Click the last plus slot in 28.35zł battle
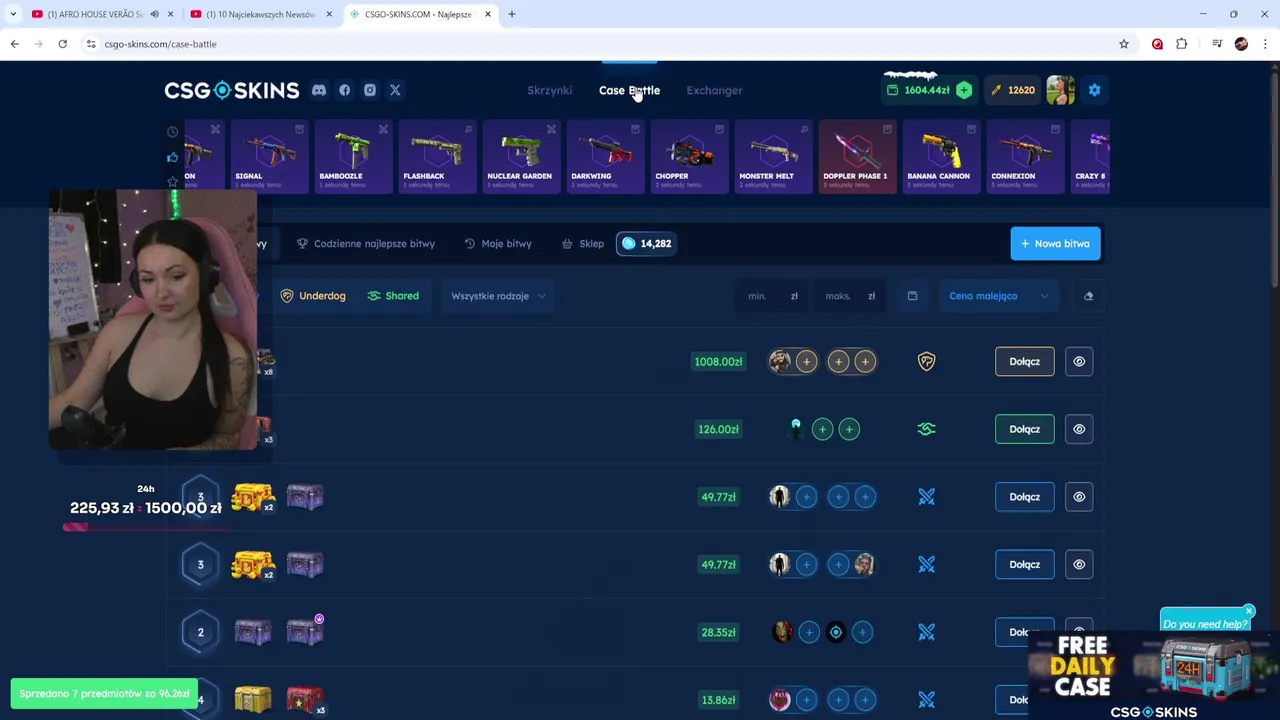Image resolution: width=1280 pixels, height=720 pixels. coord(863,632)
